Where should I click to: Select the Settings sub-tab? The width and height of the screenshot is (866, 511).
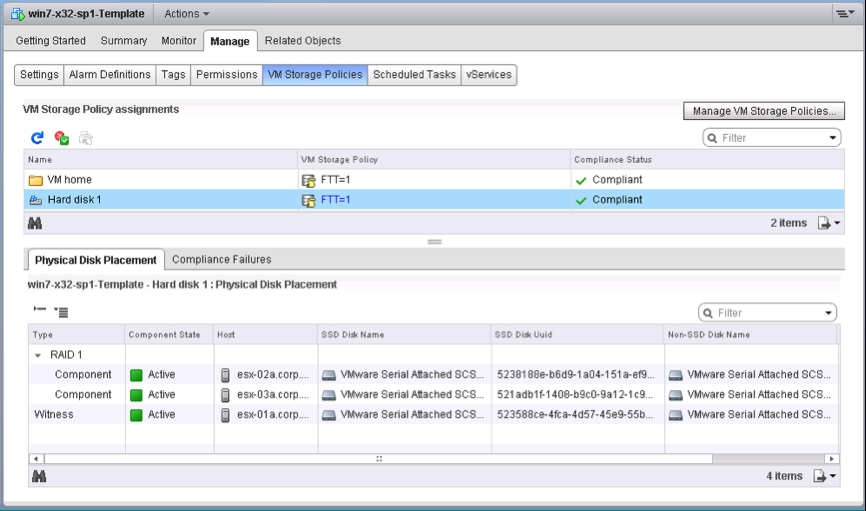pyautogui.click(x=39, y=75)
